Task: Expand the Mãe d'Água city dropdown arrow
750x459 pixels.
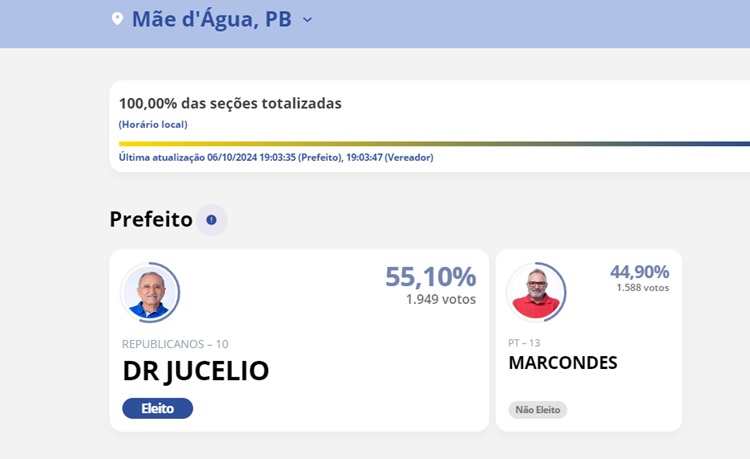Action: (307, 19)
